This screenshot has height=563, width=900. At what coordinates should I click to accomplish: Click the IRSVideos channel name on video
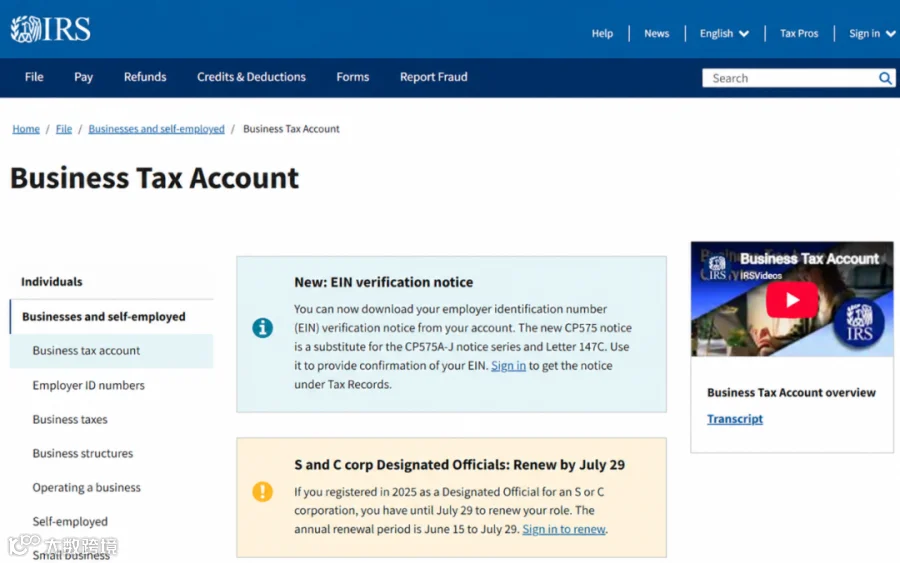tap(761, 275)
